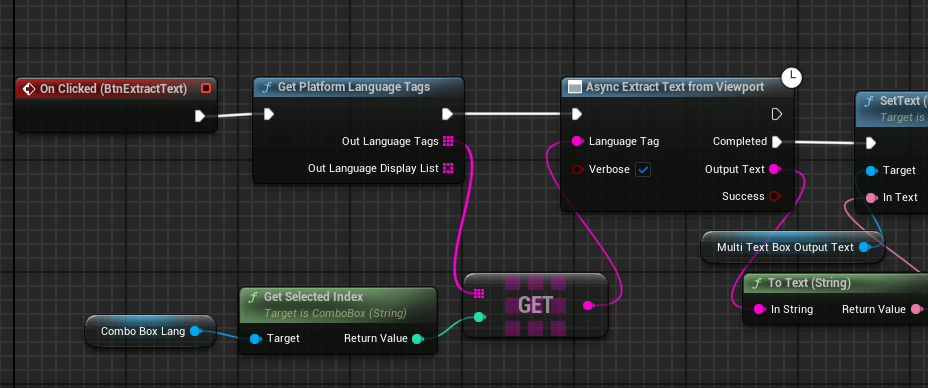Click the Async Extract node window icon

click(574, 88)
